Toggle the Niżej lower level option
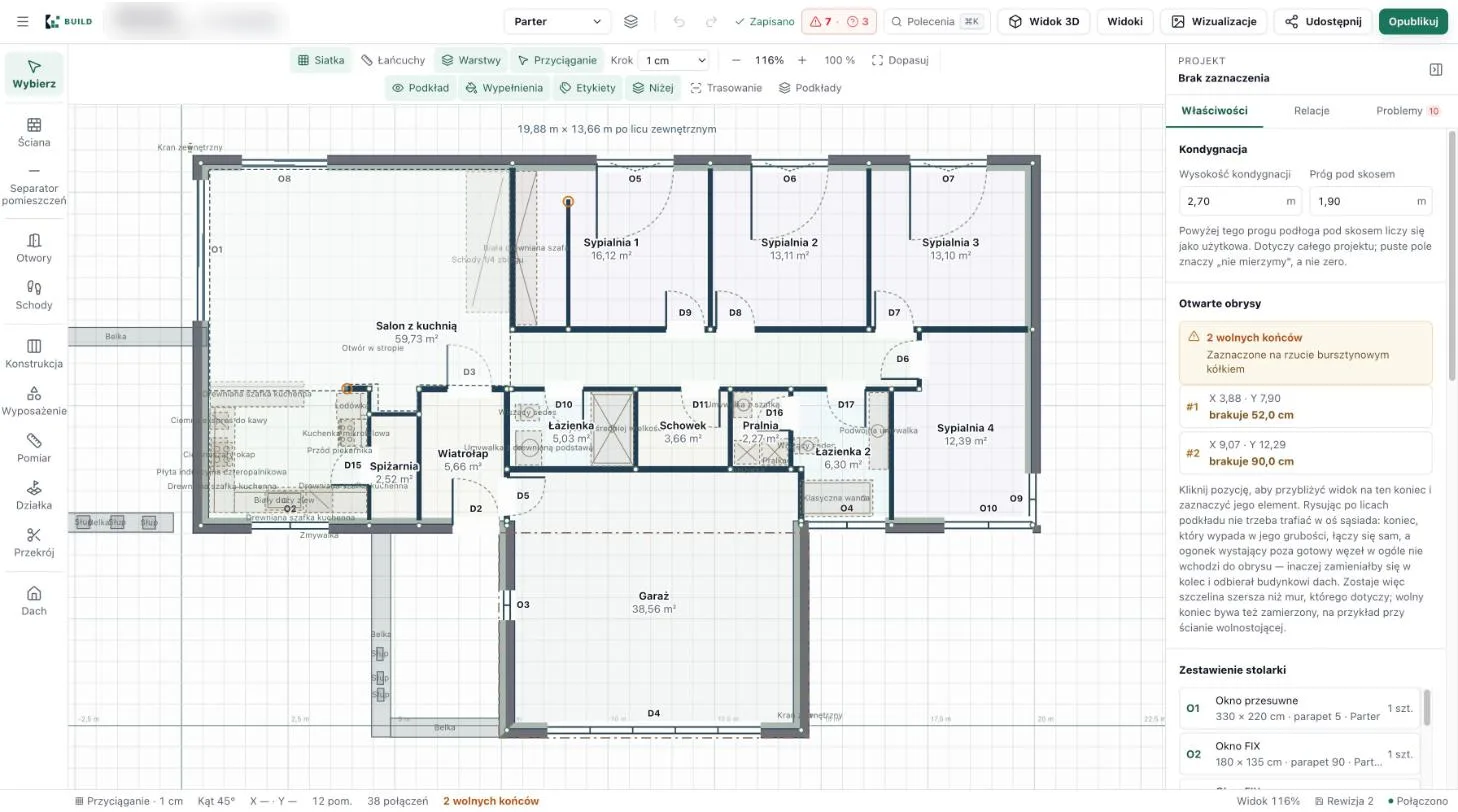Image resolution: width=1458 pixels, height=812 pixels. pos(653,88)
